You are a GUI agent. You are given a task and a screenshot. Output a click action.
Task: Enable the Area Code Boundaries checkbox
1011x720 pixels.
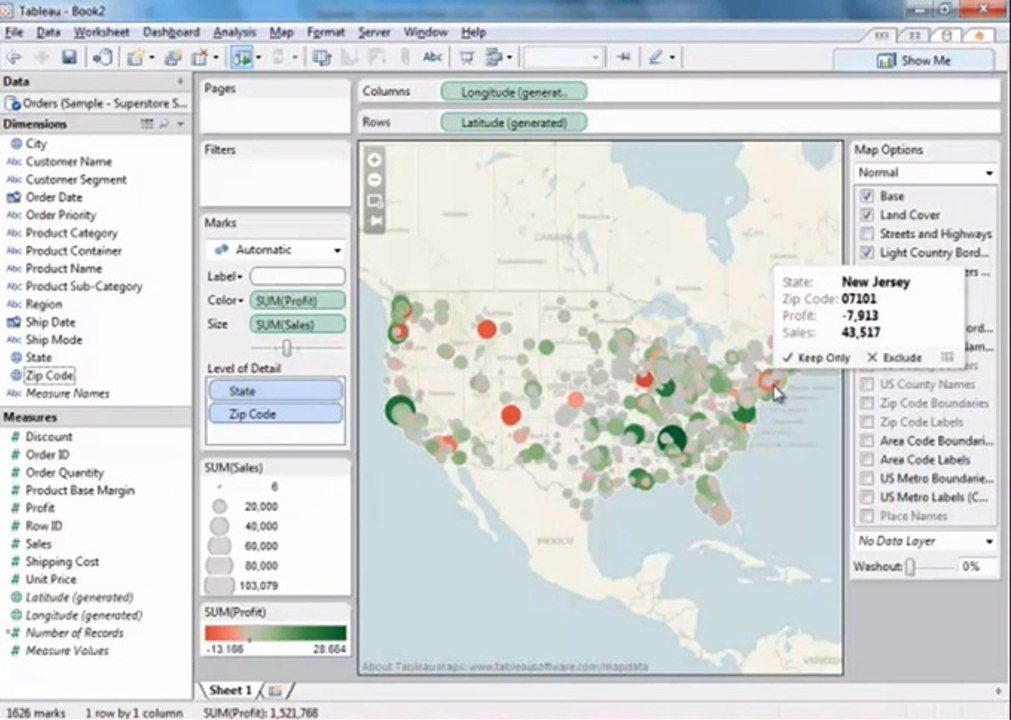click(x=867, y=441)
